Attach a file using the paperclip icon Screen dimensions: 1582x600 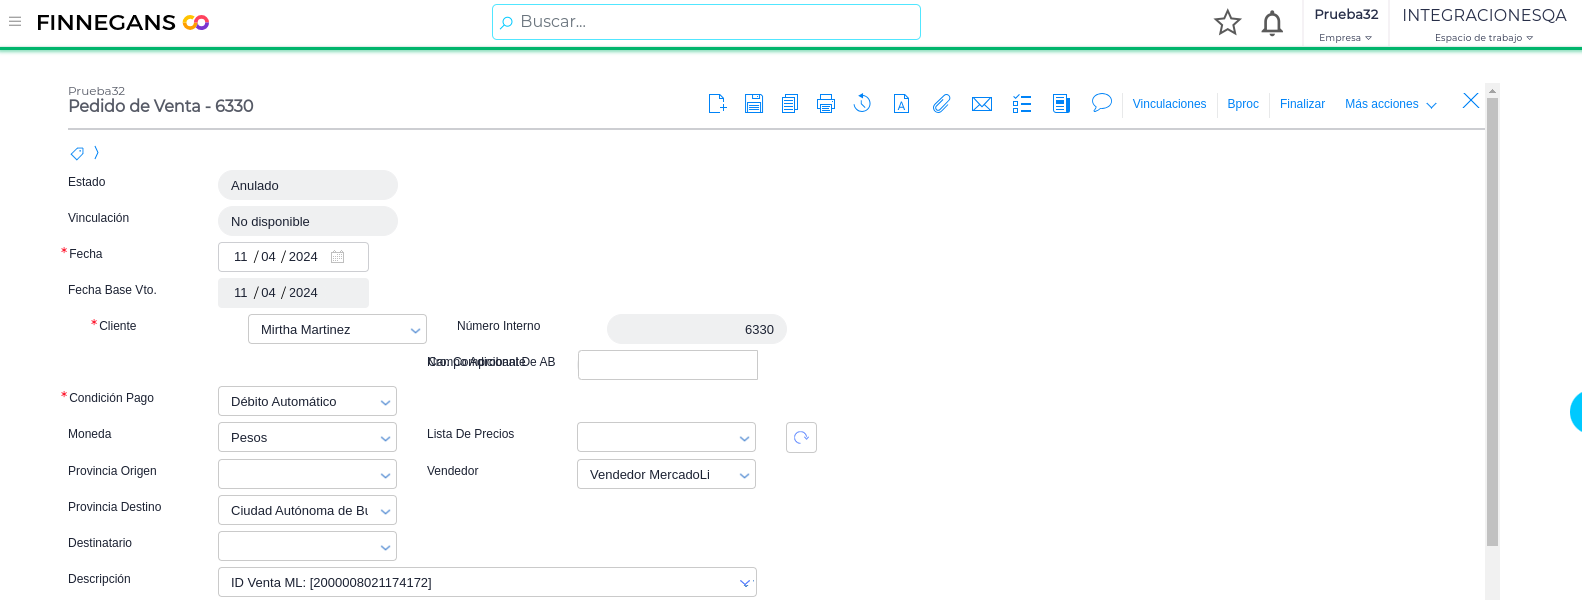point(941,103)
